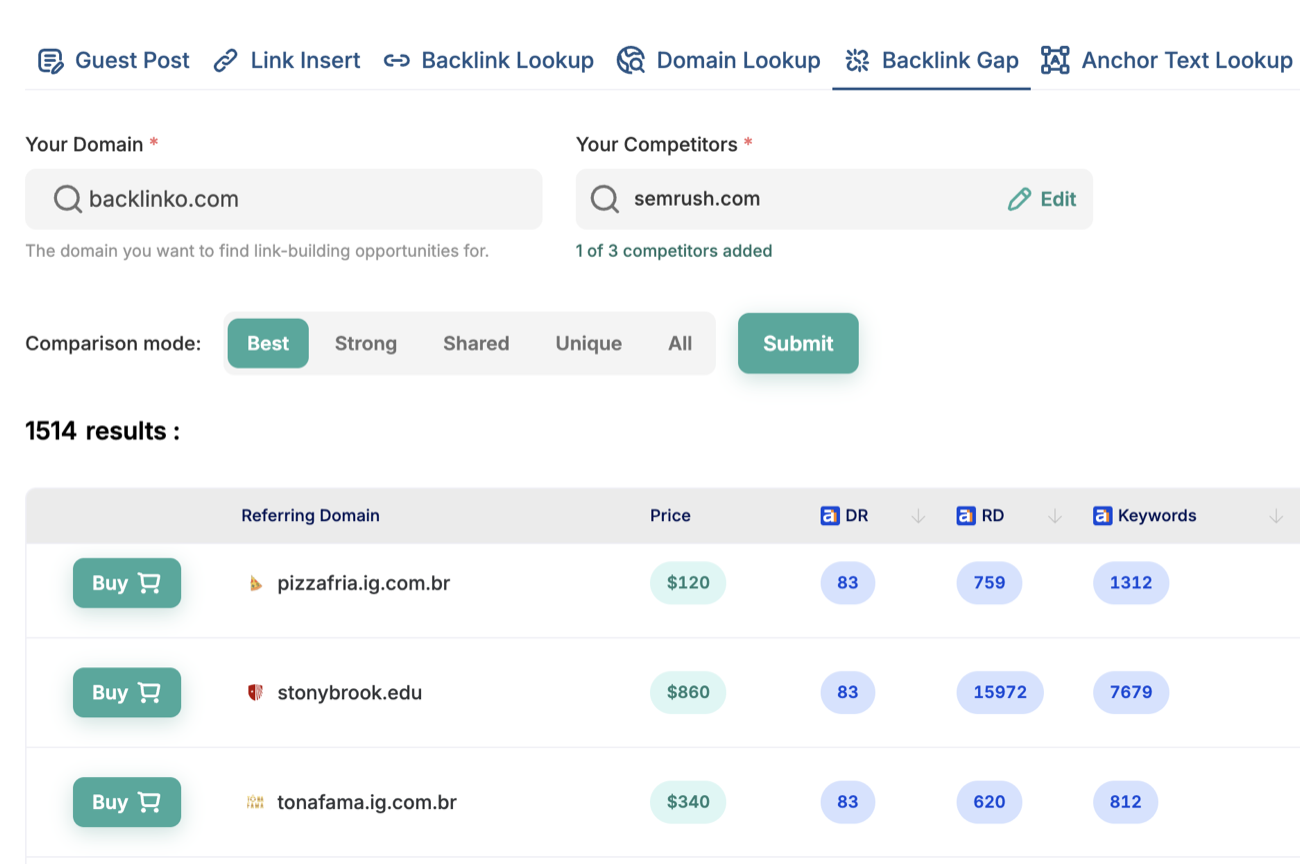
Task: Buy the pizzafria.ig.com.br backlink
Action: [x=127, y=583]
